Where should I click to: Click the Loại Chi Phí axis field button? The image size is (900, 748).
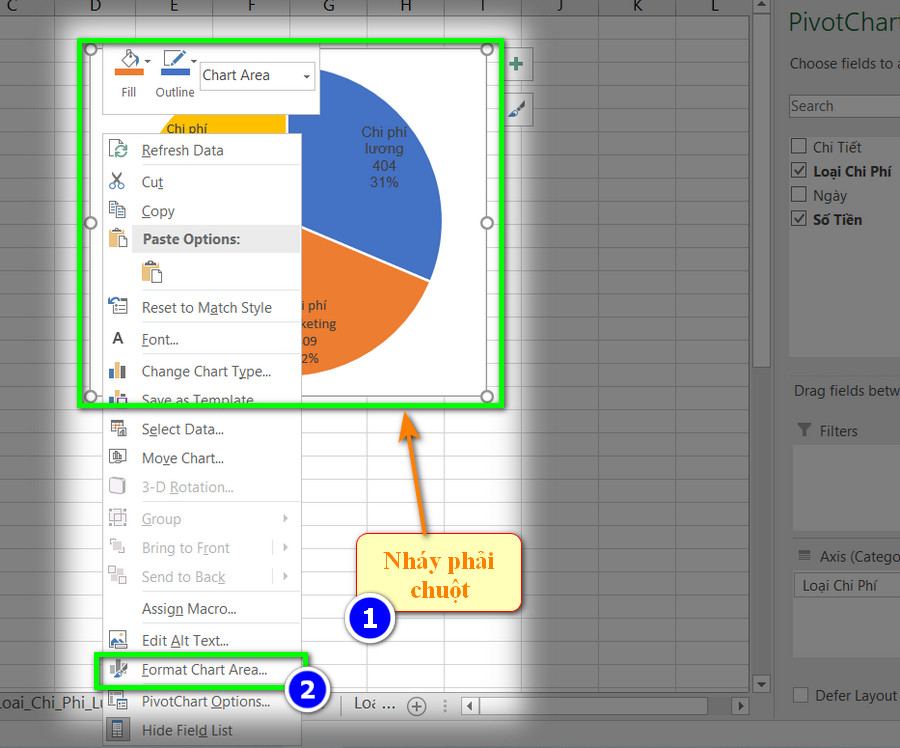click(x=847, y=586)
